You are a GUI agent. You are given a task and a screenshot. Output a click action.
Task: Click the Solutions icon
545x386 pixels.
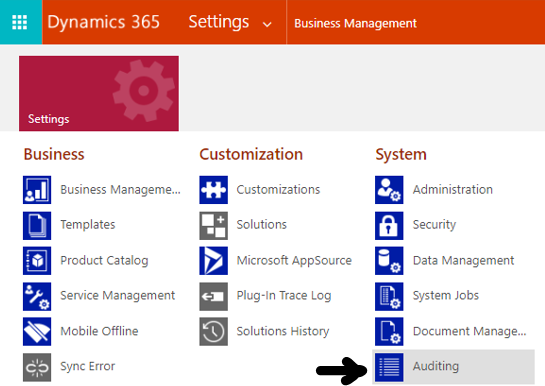point(213,225)
